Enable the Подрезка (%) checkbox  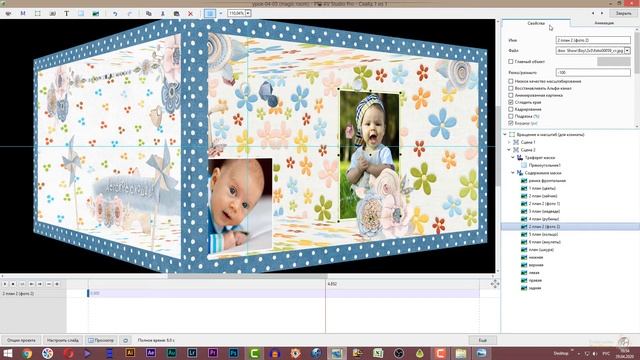click(511, 116)
